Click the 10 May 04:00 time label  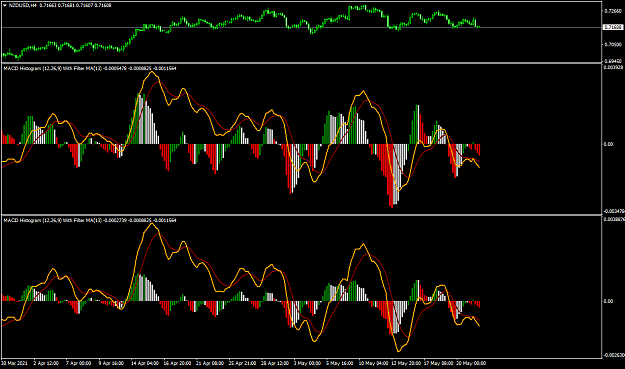tap(373, 363)
